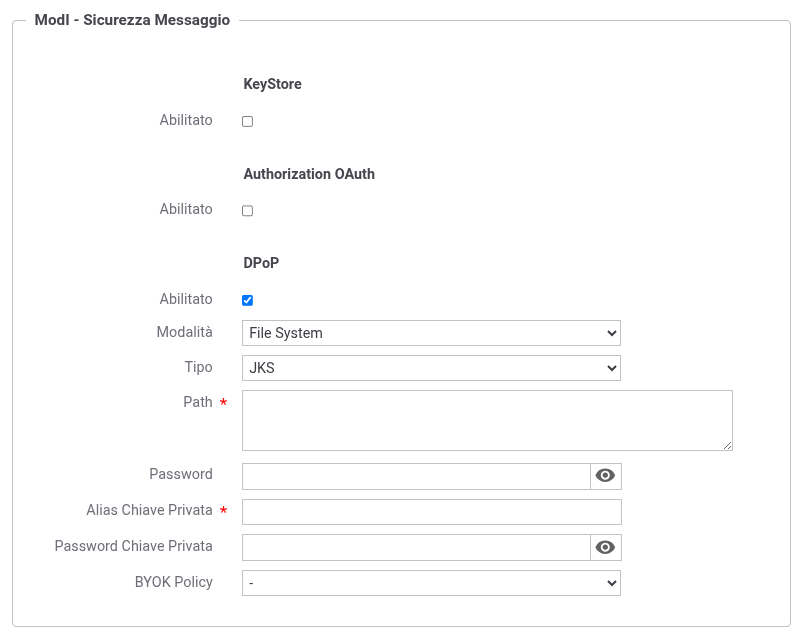Click the Authorization OAuth section heading
806x640 pixels.
click(x=309, y=174)
